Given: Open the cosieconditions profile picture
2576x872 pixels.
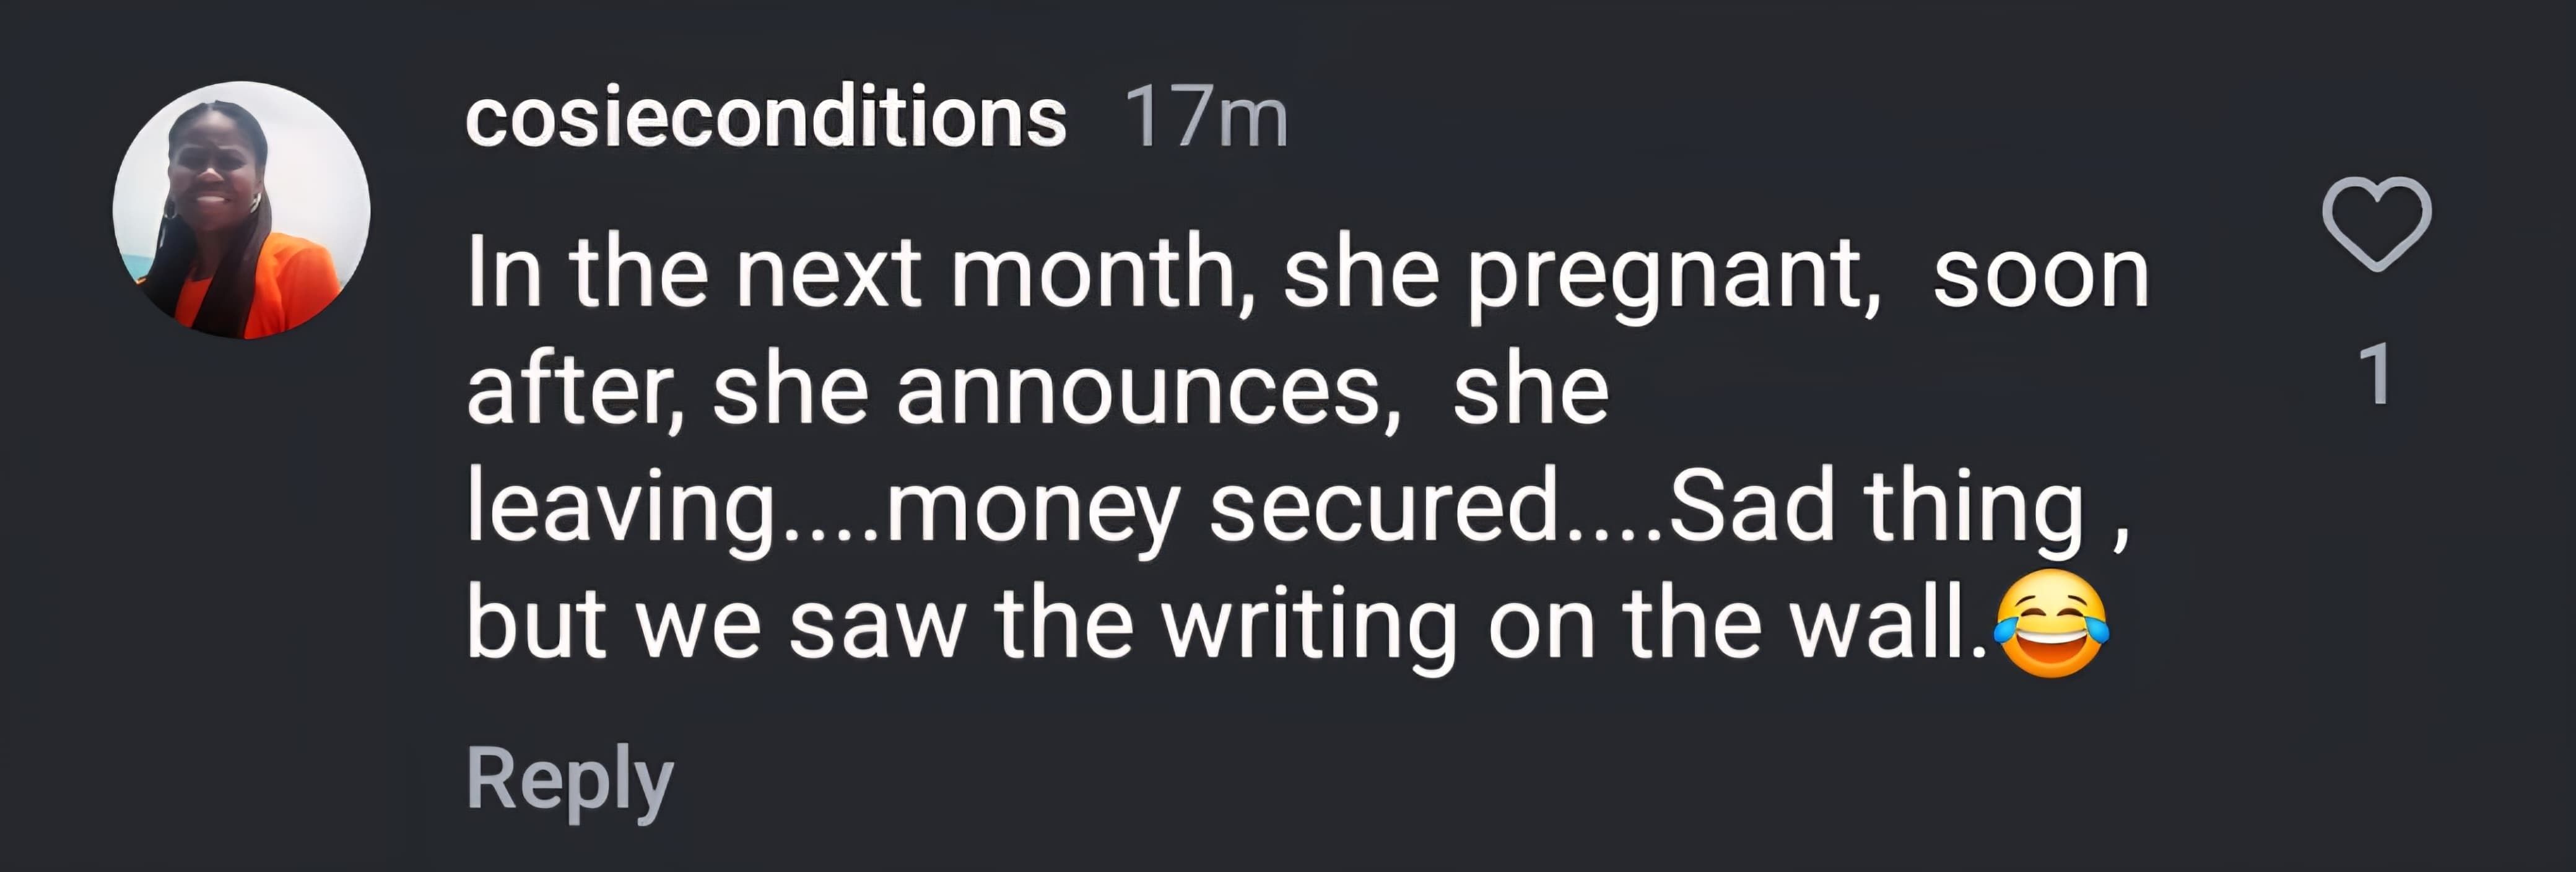Looking at the screenshot, I should pyautogui.click(x=241, y=210).
